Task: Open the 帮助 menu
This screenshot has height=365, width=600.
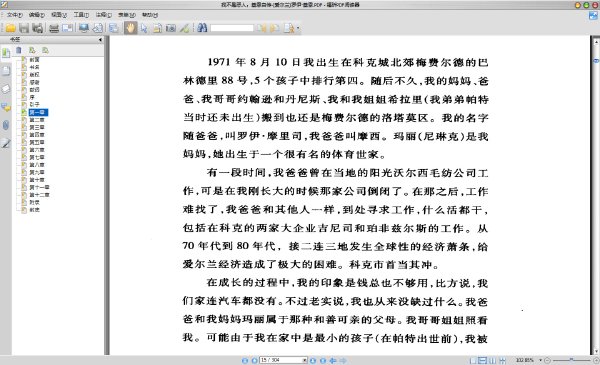Action: click(150, 15)
